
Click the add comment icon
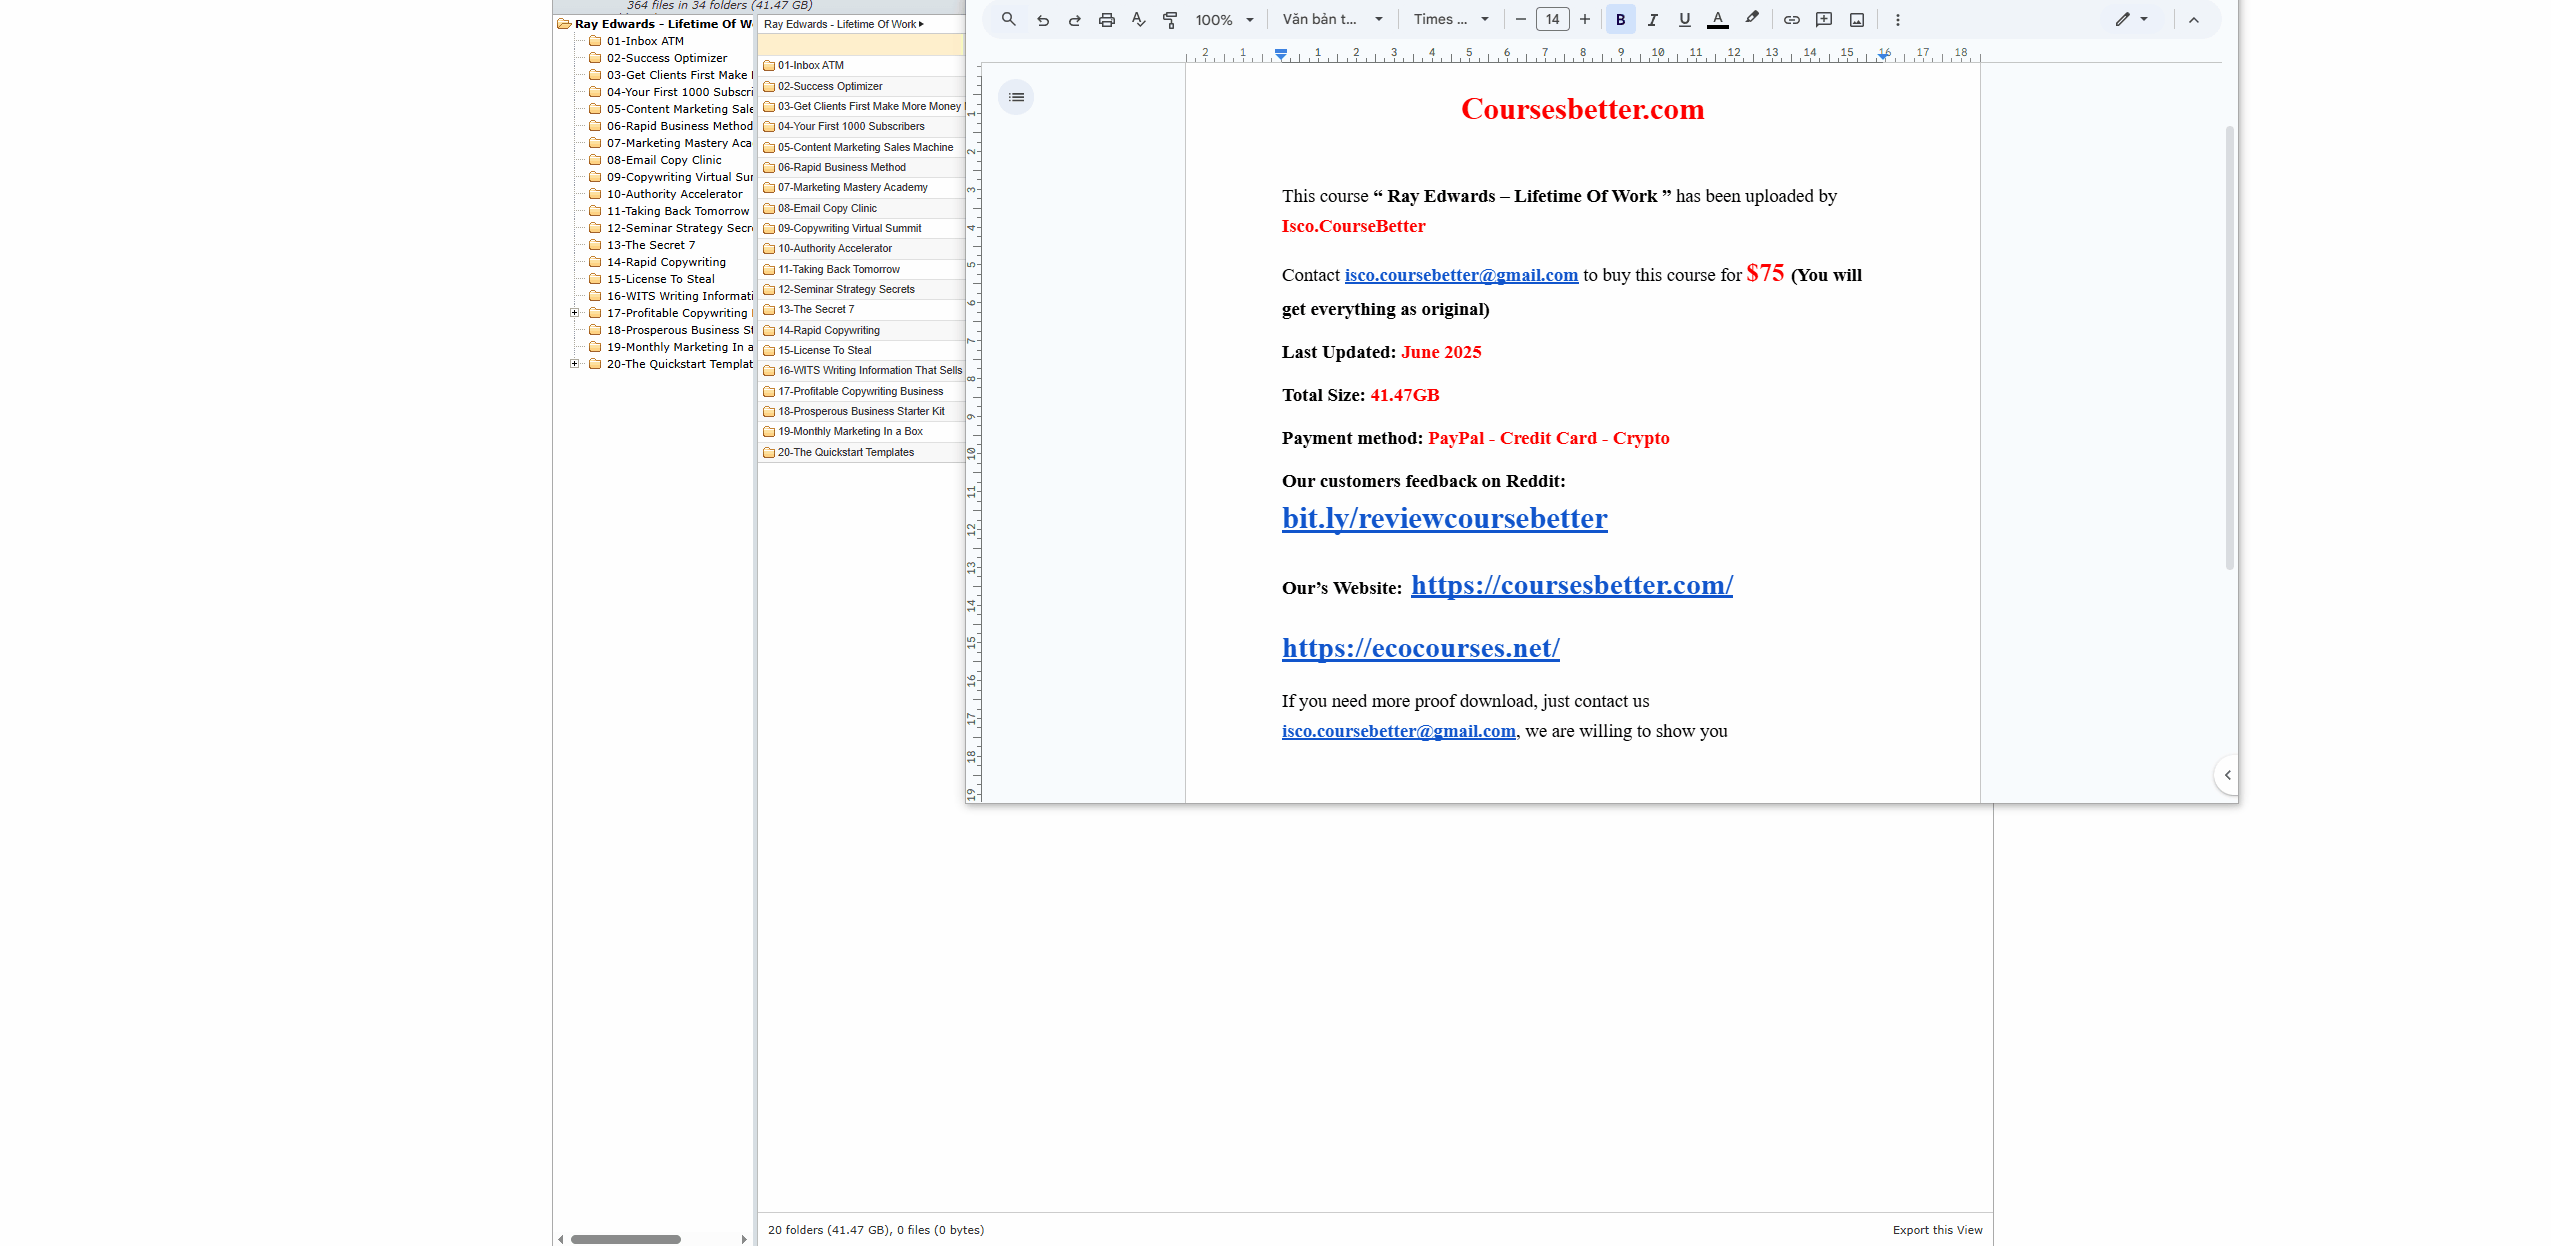pyautogui.click(x=1824, y=20)
